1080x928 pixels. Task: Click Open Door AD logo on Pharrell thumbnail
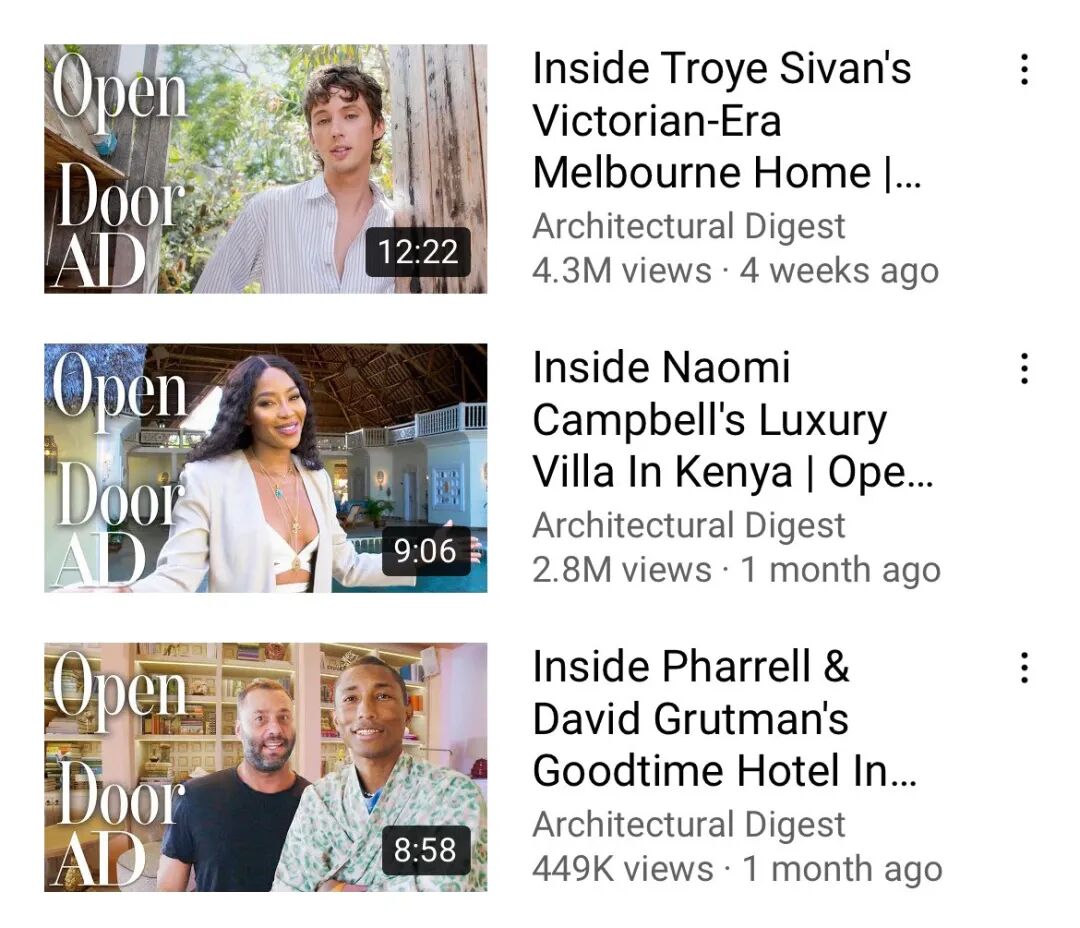pyautogui.click(x=118, y=767)
